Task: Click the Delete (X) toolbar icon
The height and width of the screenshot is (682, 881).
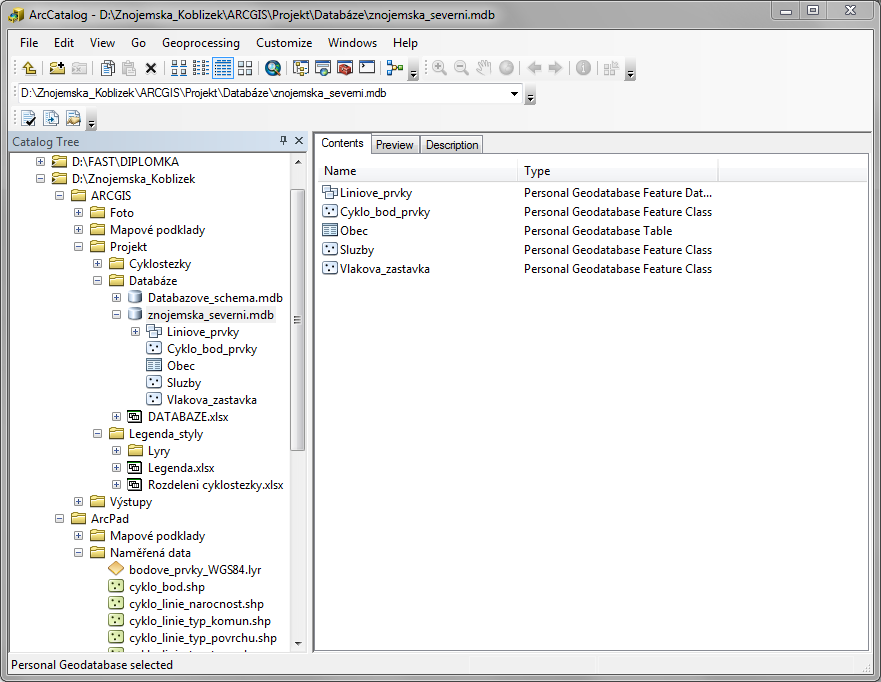Action: pos(151,69)
